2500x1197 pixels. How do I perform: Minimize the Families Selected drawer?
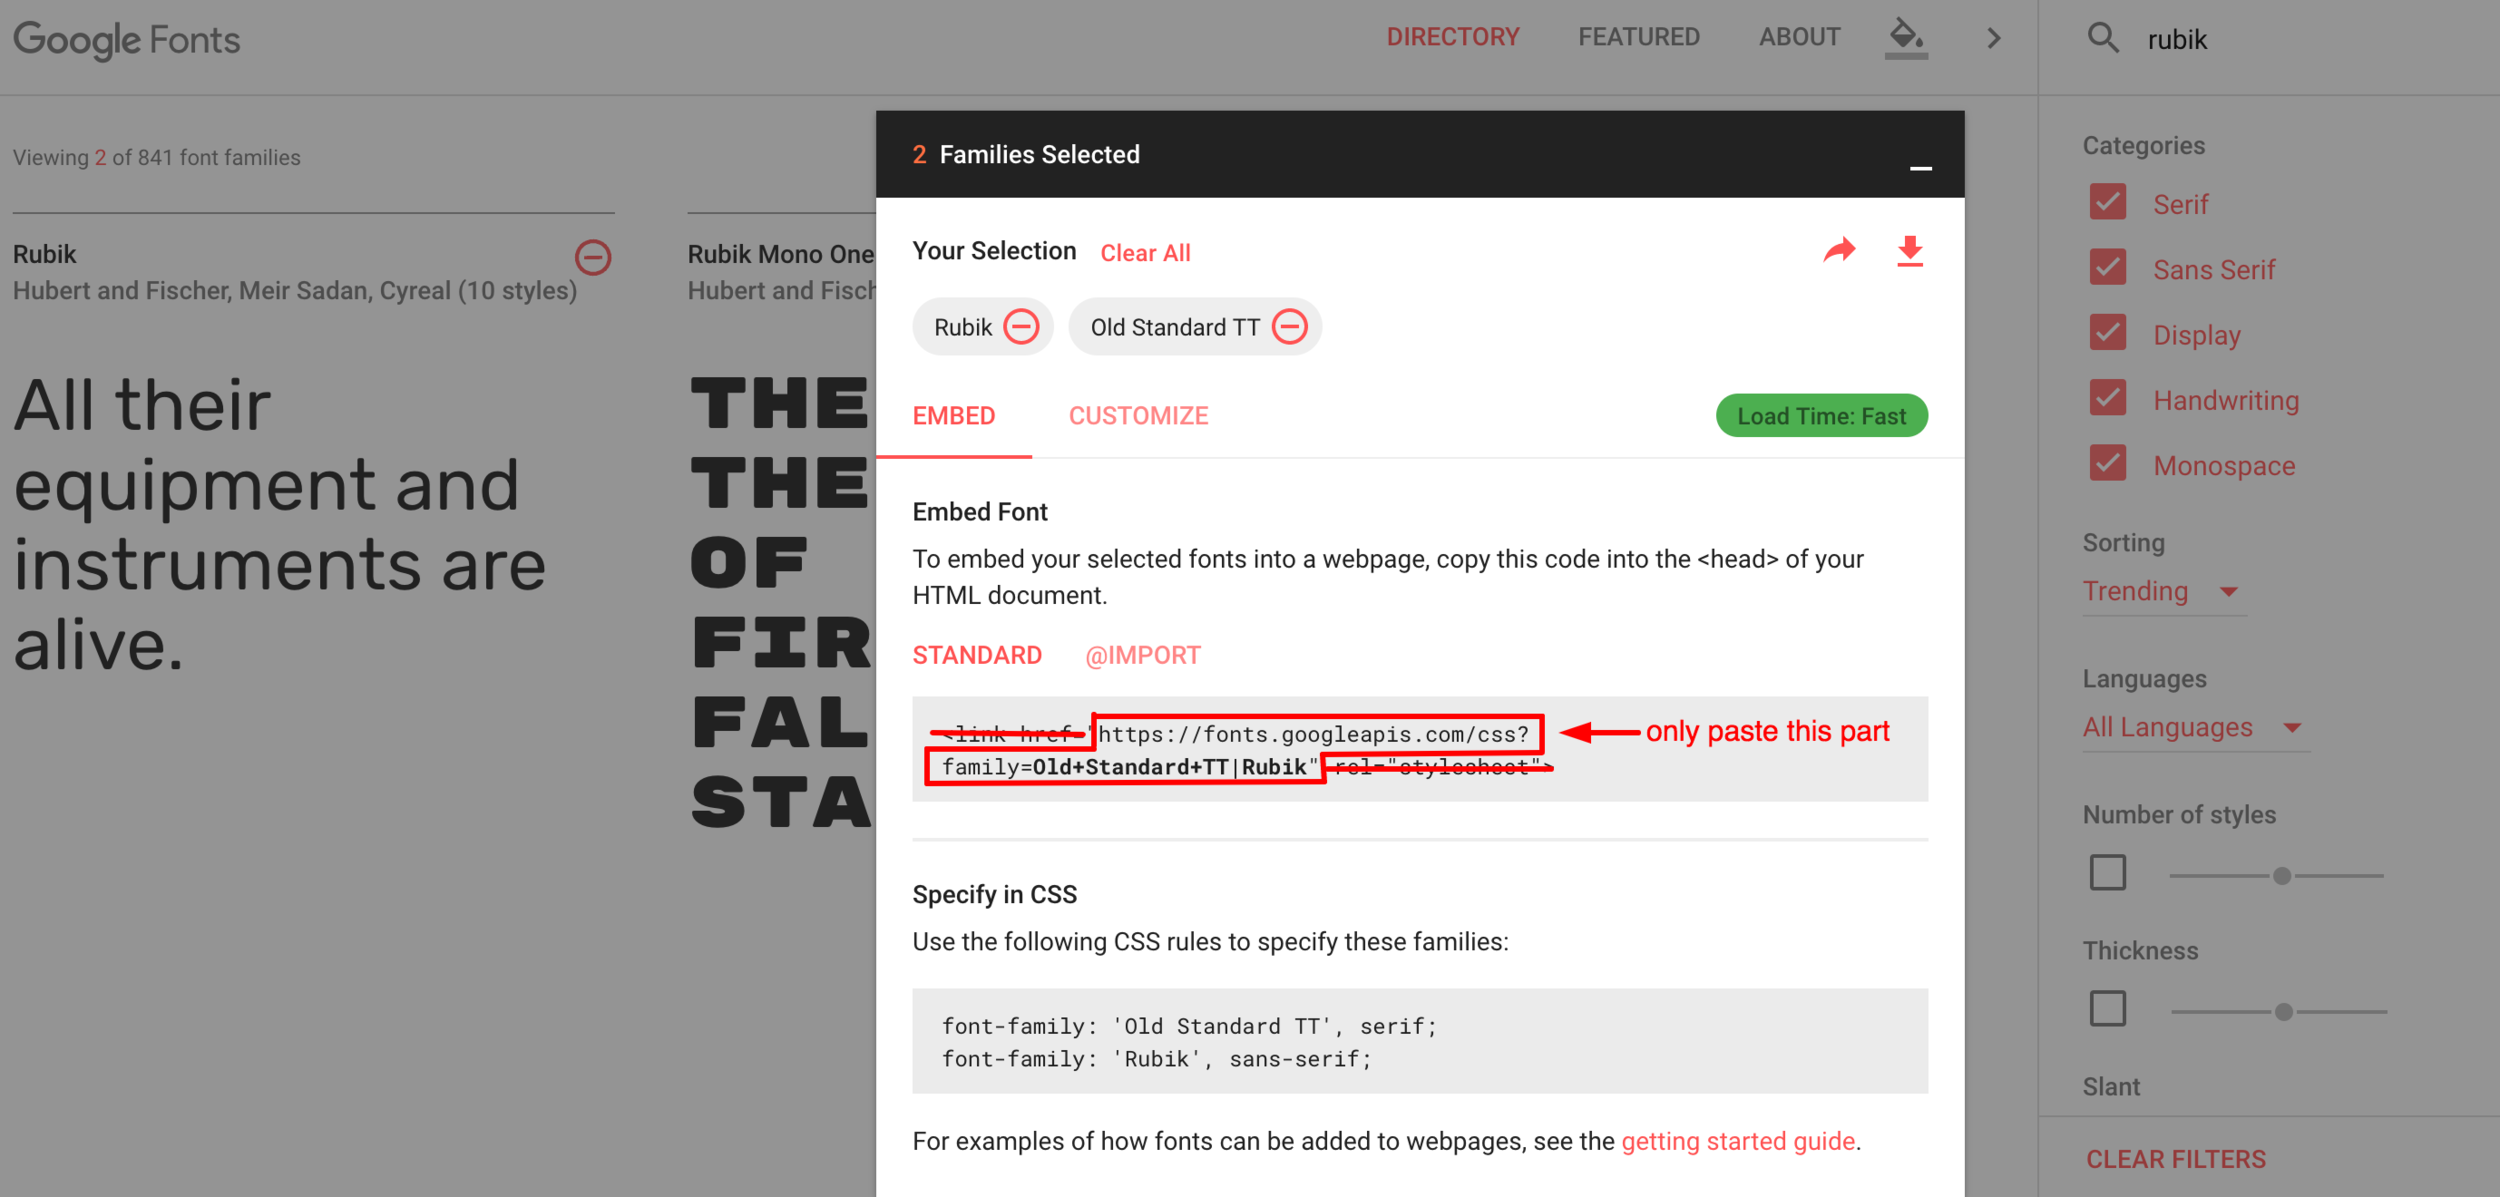(1920, 168)
